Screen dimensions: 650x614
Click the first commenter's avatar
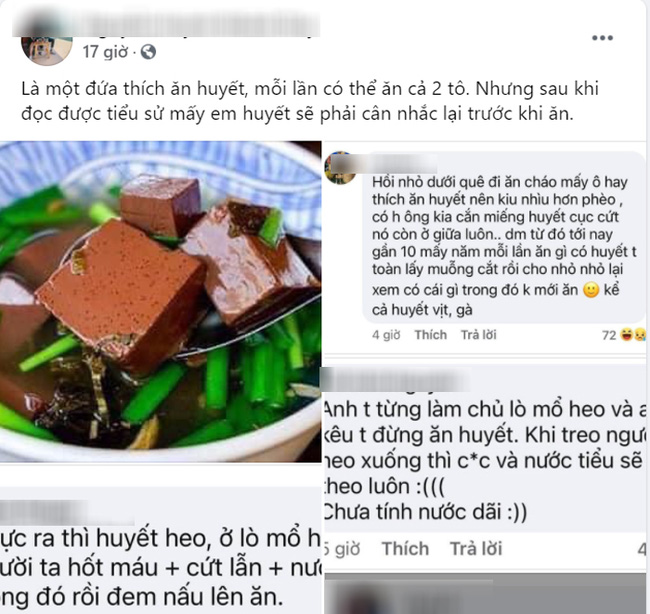pyautogui.click(x=341, y=168)
